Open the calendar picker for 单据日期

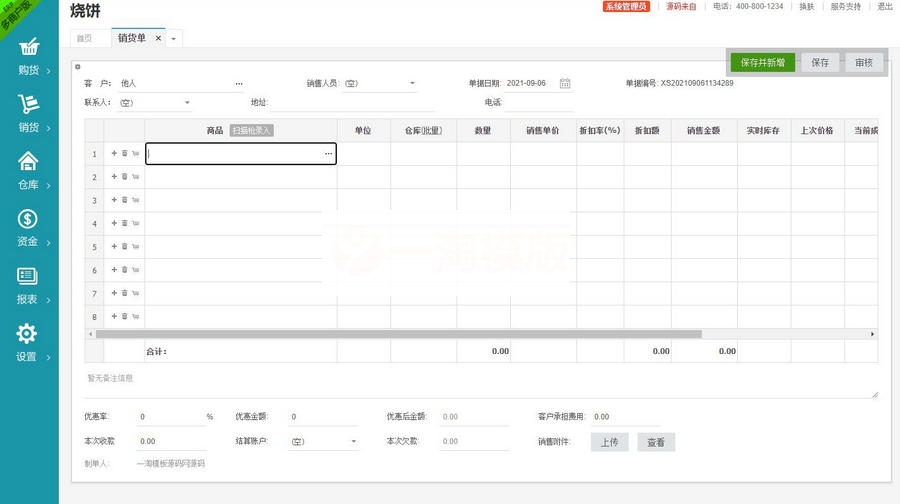(x=565, y=84)
